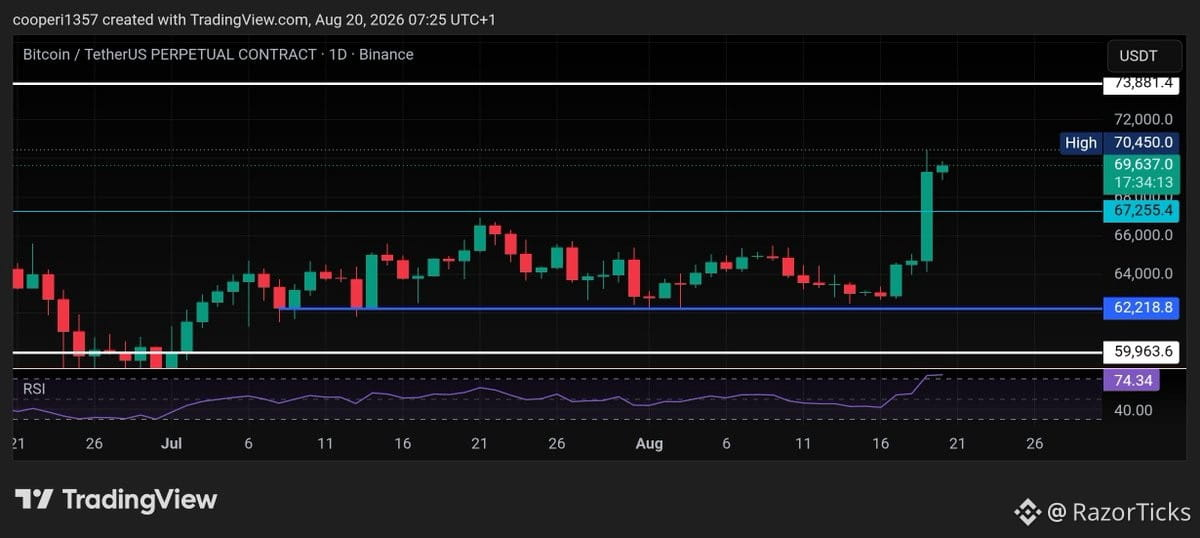
Task: Click the 70,450.0 high price label
Action: pos(1141,143)
